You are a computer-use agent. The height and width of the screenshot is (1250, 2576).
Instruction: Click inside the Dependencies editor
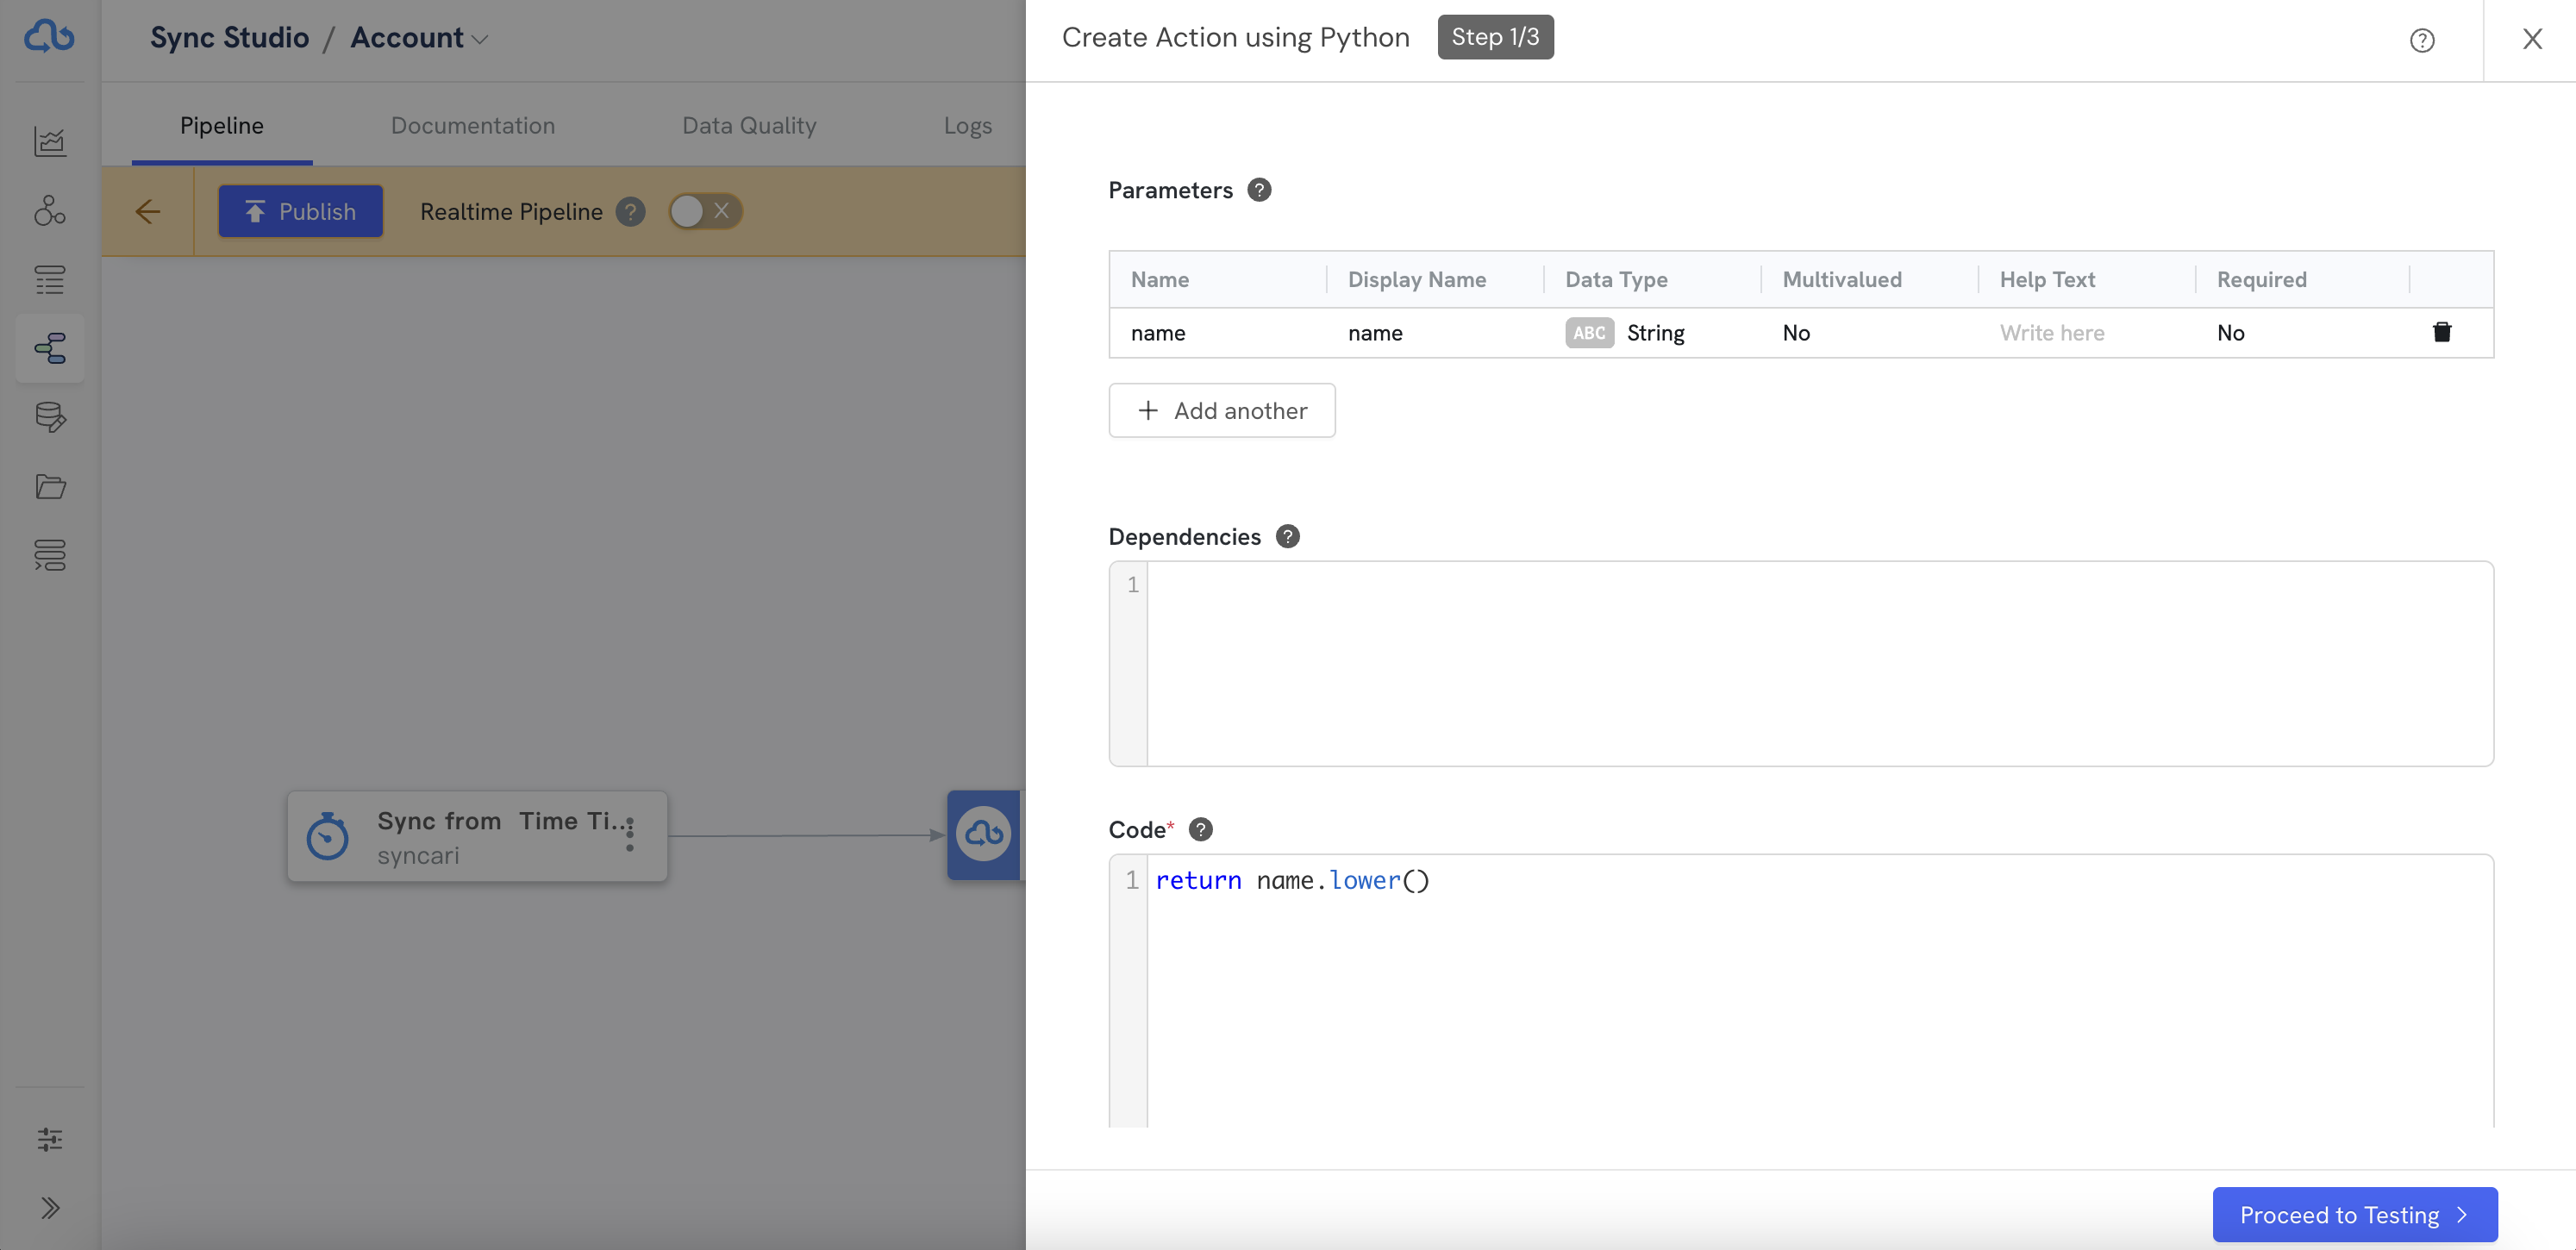(x=1819, y=664)
